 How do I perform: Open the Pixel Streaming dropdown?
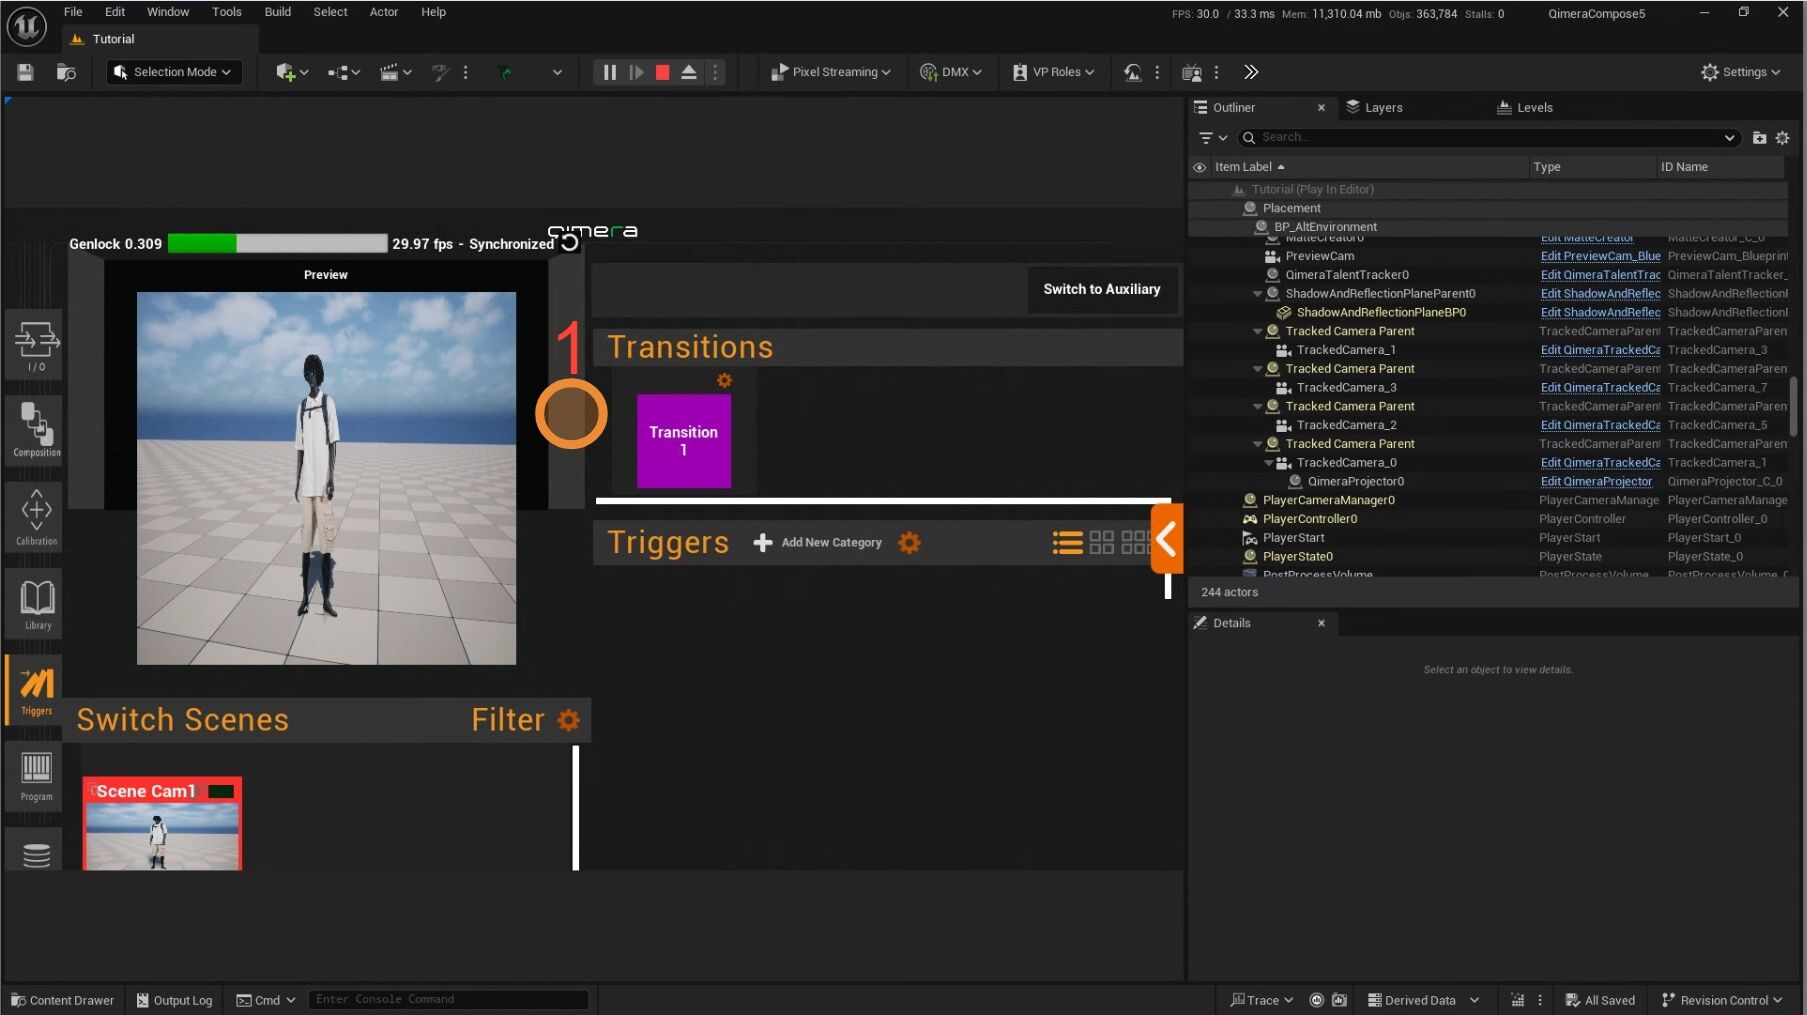pos(831,72)
